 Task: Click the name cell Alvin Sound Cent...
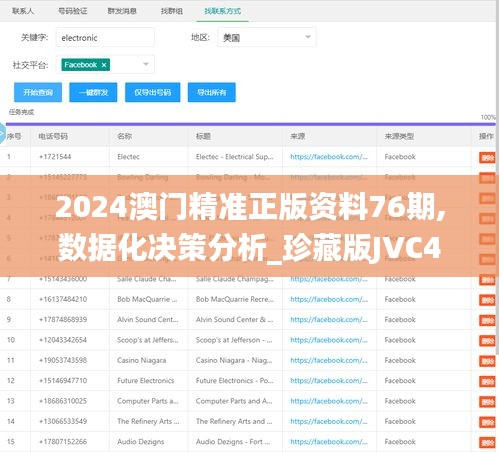pos(148,319)
